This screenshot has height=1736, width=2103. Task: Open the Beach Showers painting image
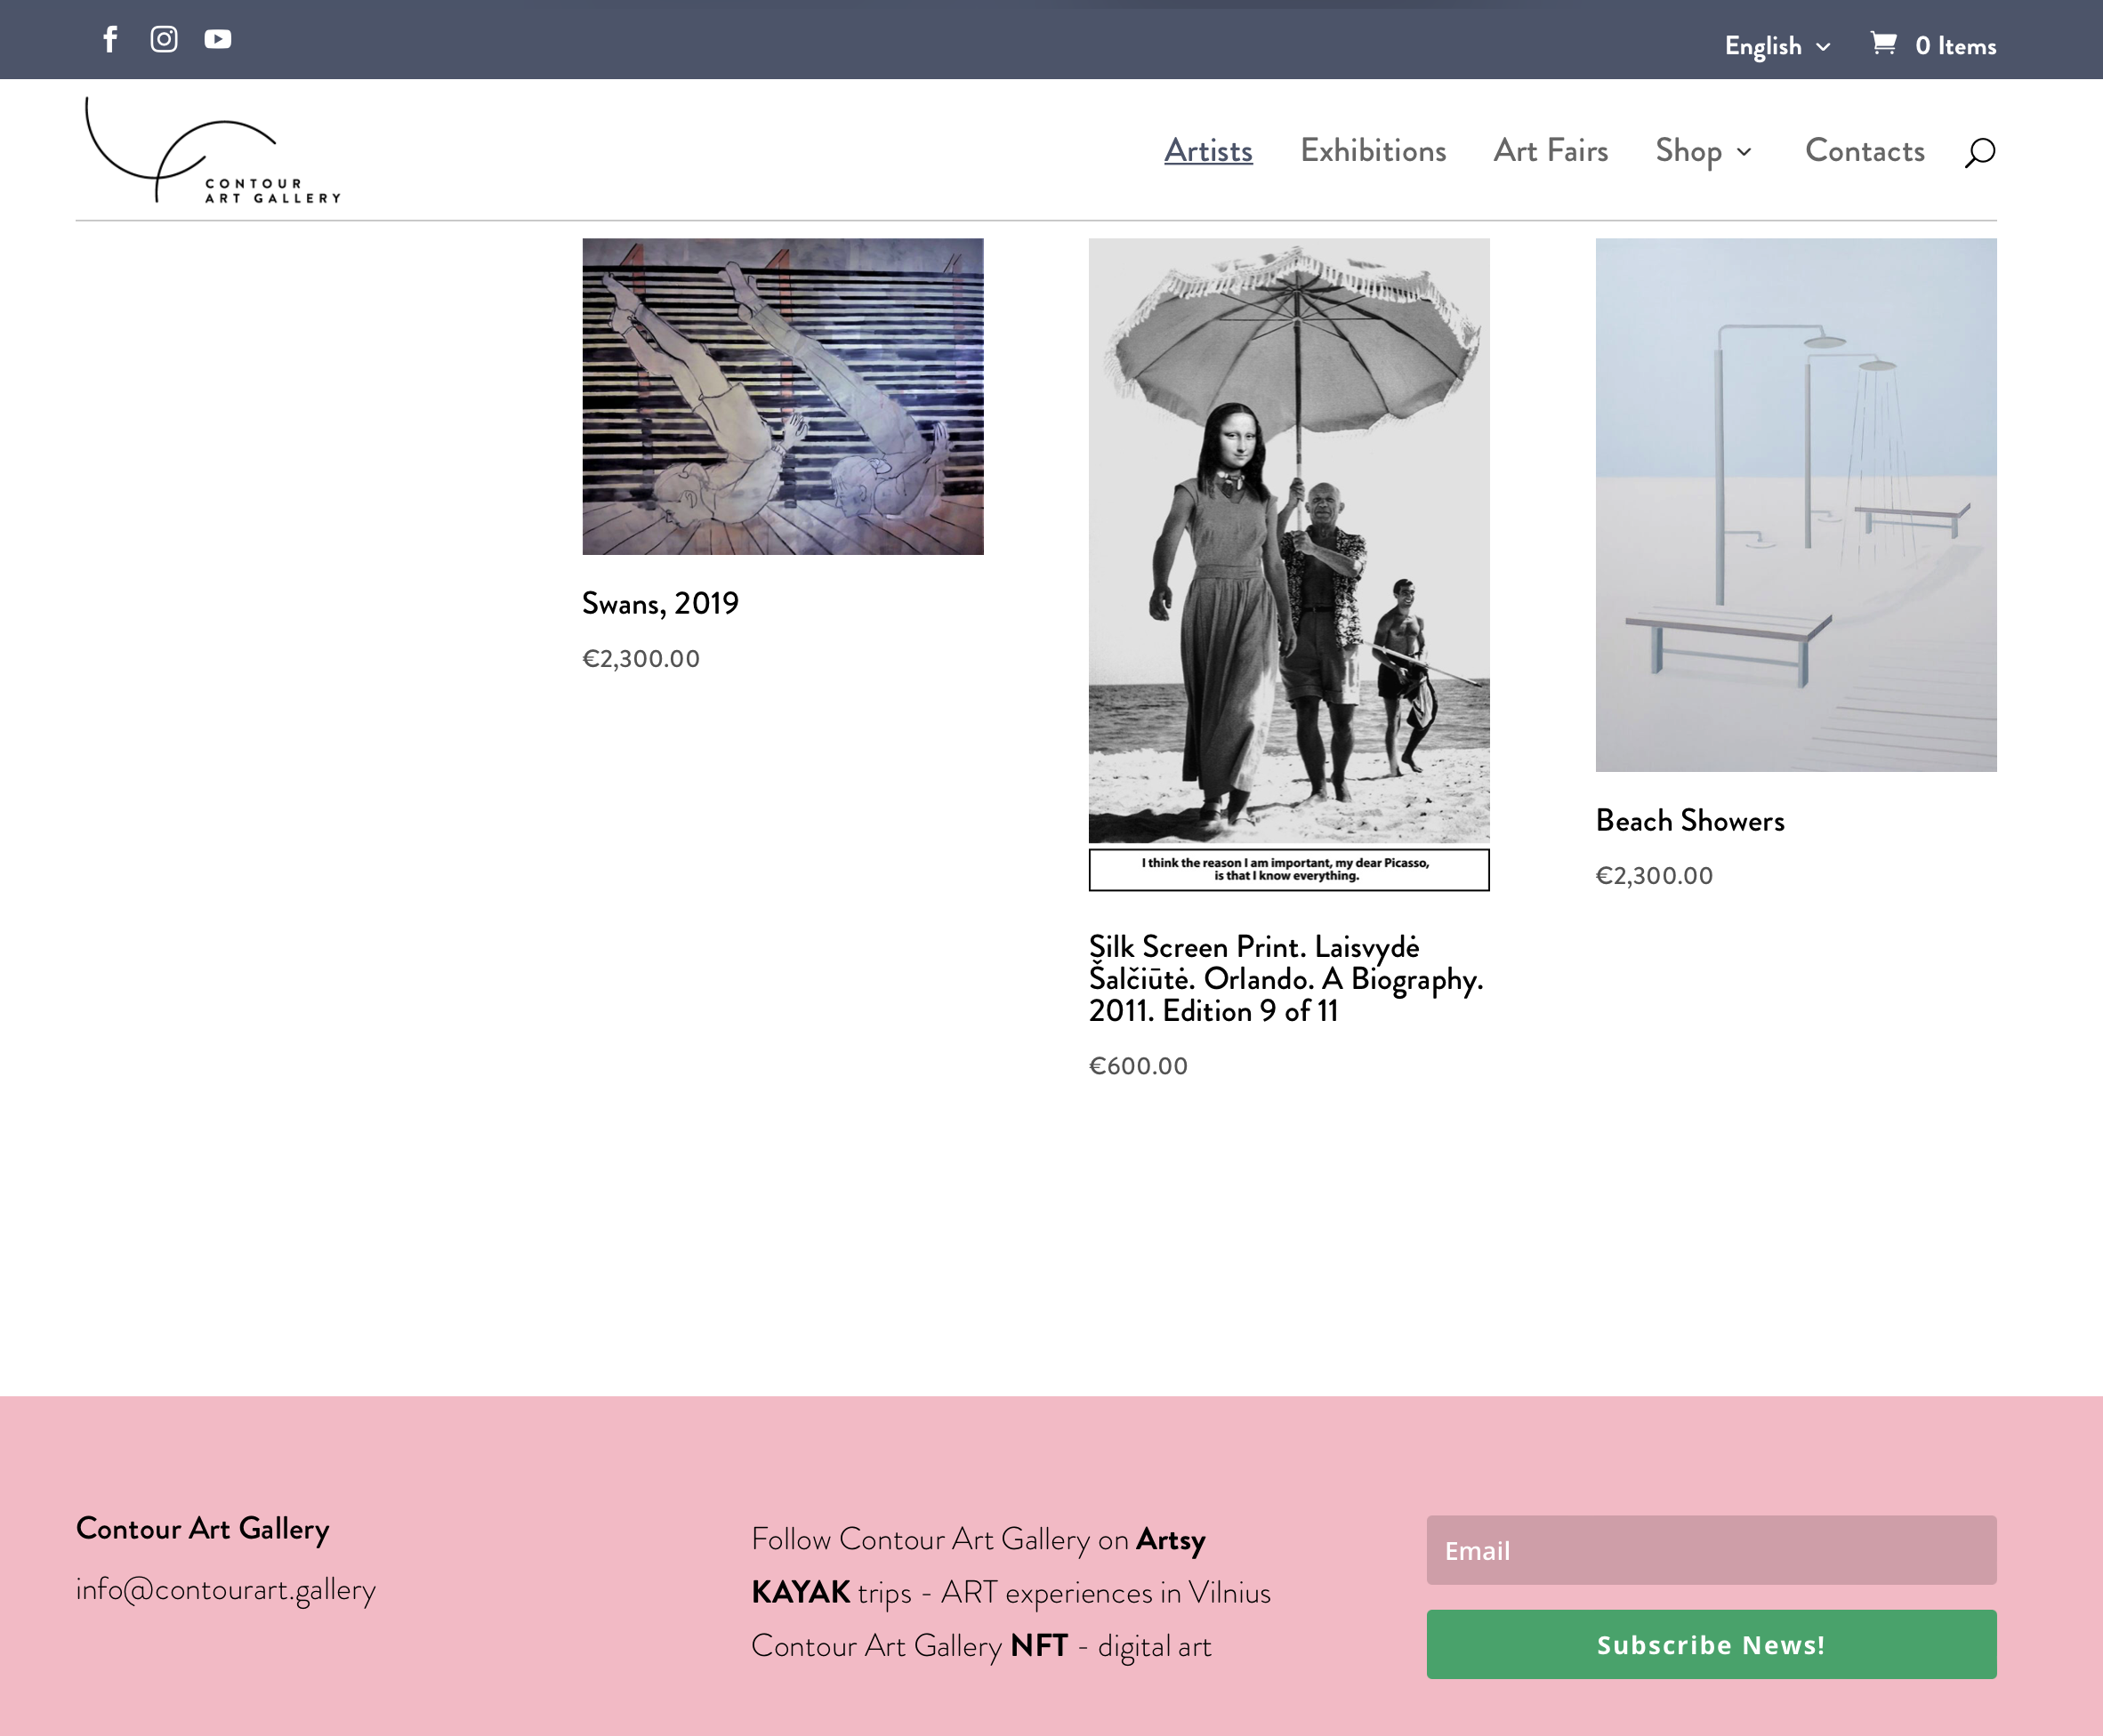coord(1796,504)
